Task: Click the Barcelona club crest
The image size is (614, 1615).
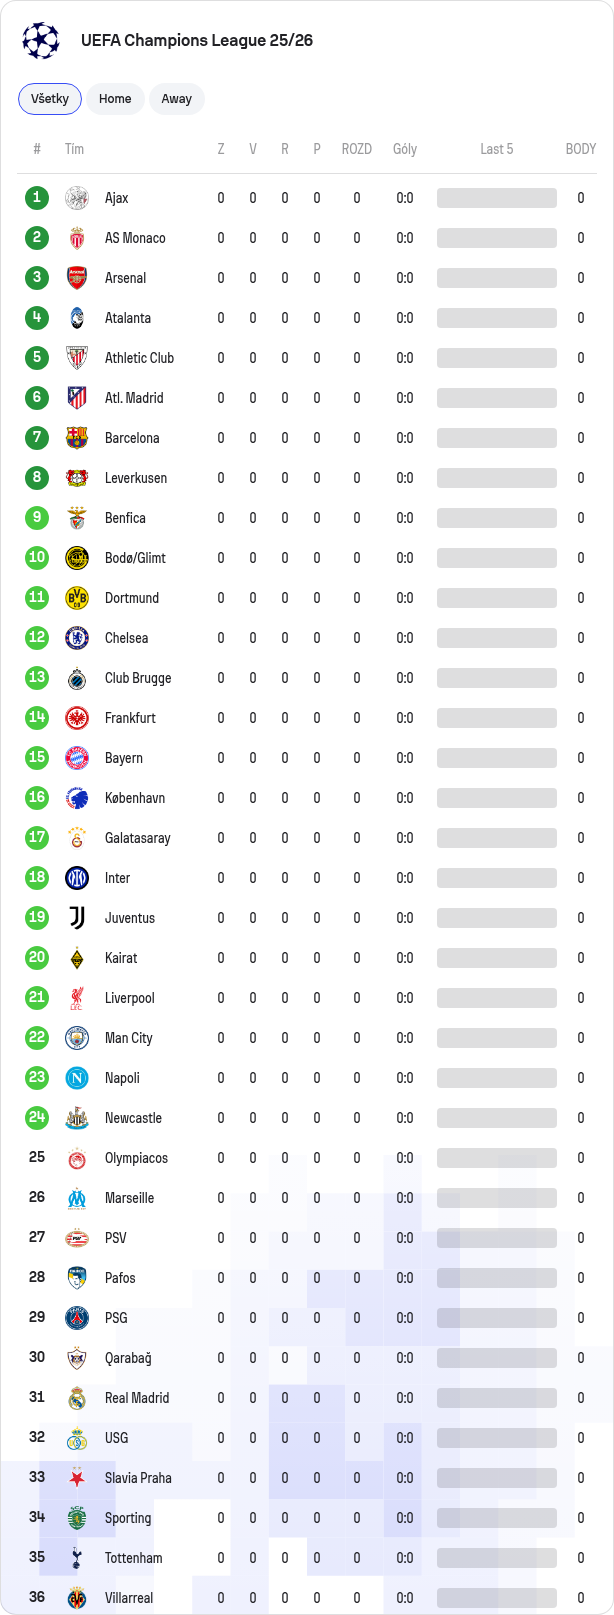Action: pos(77,438)
